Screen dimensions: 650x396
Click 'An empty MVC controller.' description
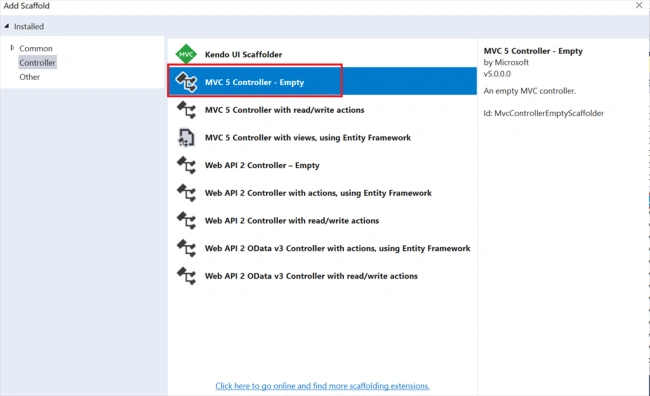click(529, 91)
